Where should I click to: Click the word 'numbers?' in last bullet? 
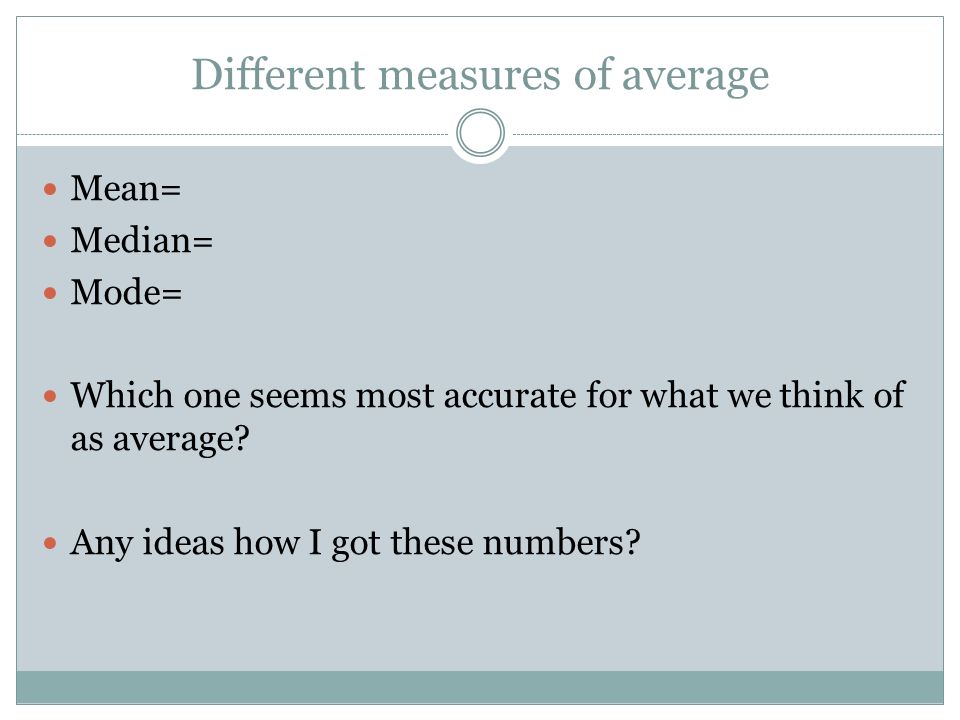(x=561, y=542)
